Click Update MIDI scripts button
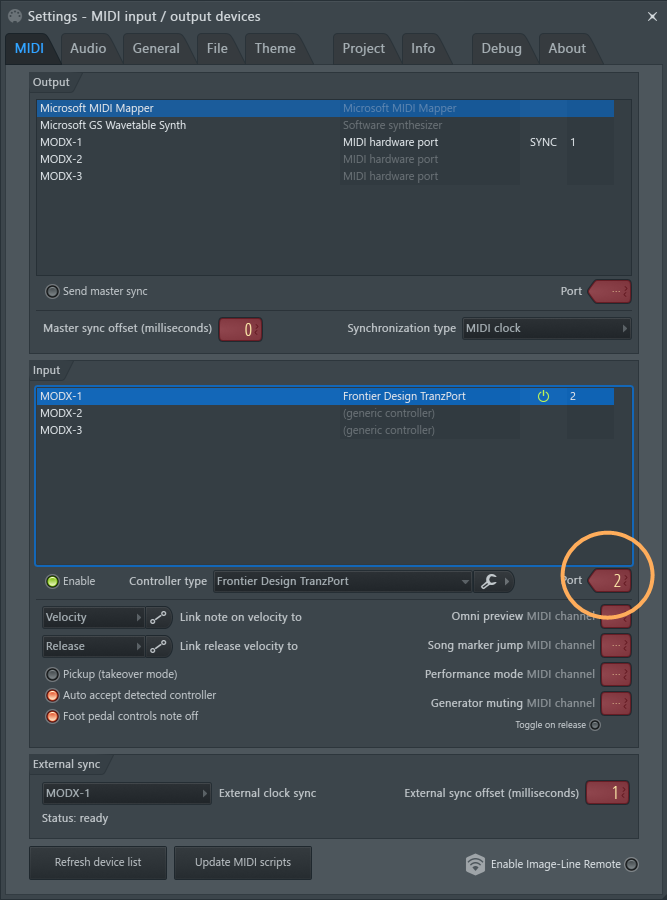 tap(243, 862)
